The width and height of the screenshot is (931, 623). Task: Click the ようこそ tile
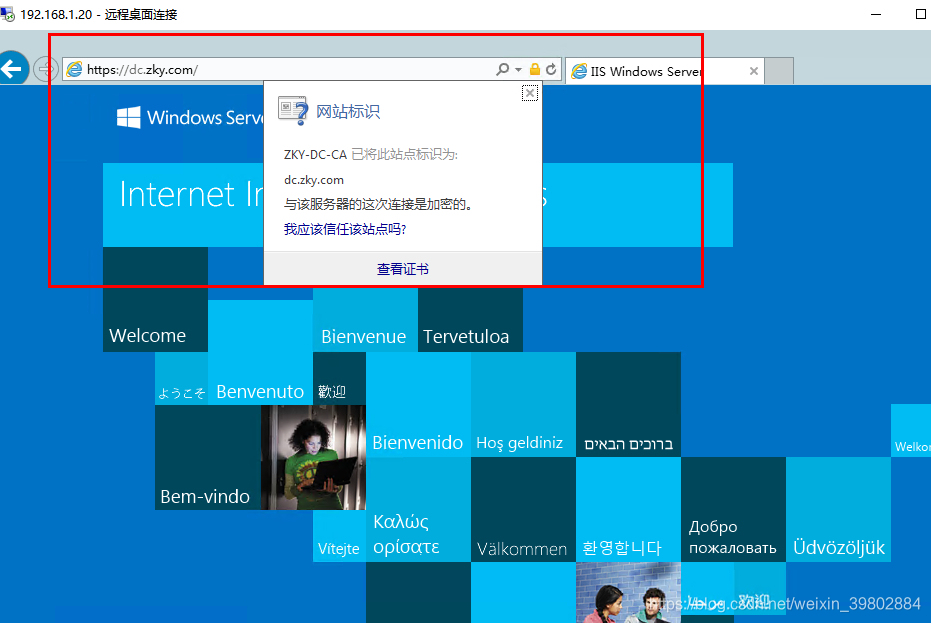tap(182, 378)
